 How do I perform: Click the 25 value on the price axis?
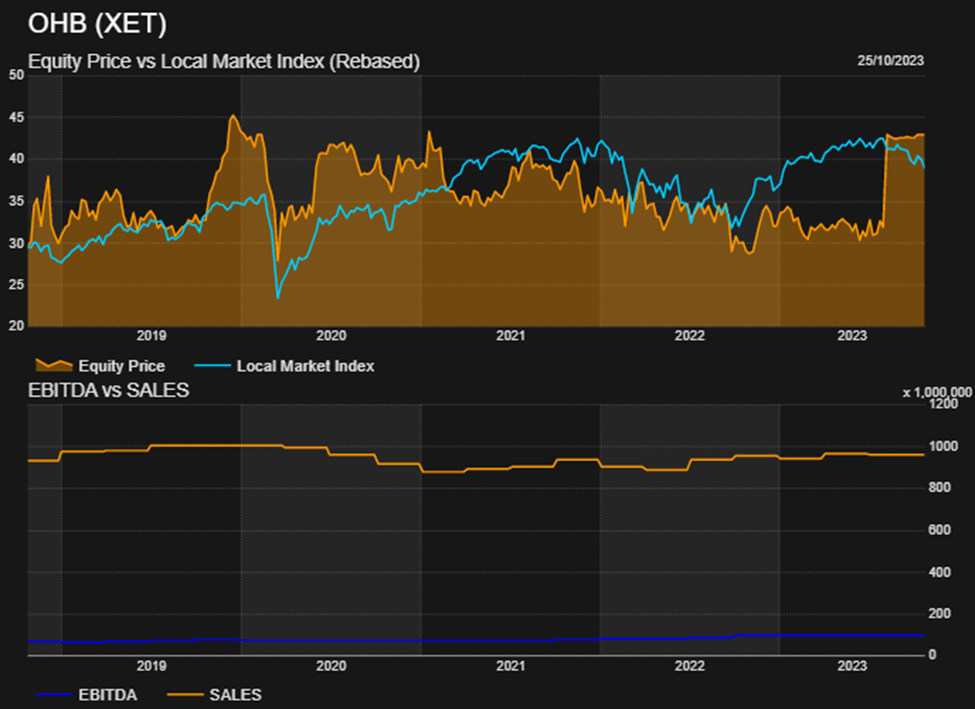(x=17, y=285)
